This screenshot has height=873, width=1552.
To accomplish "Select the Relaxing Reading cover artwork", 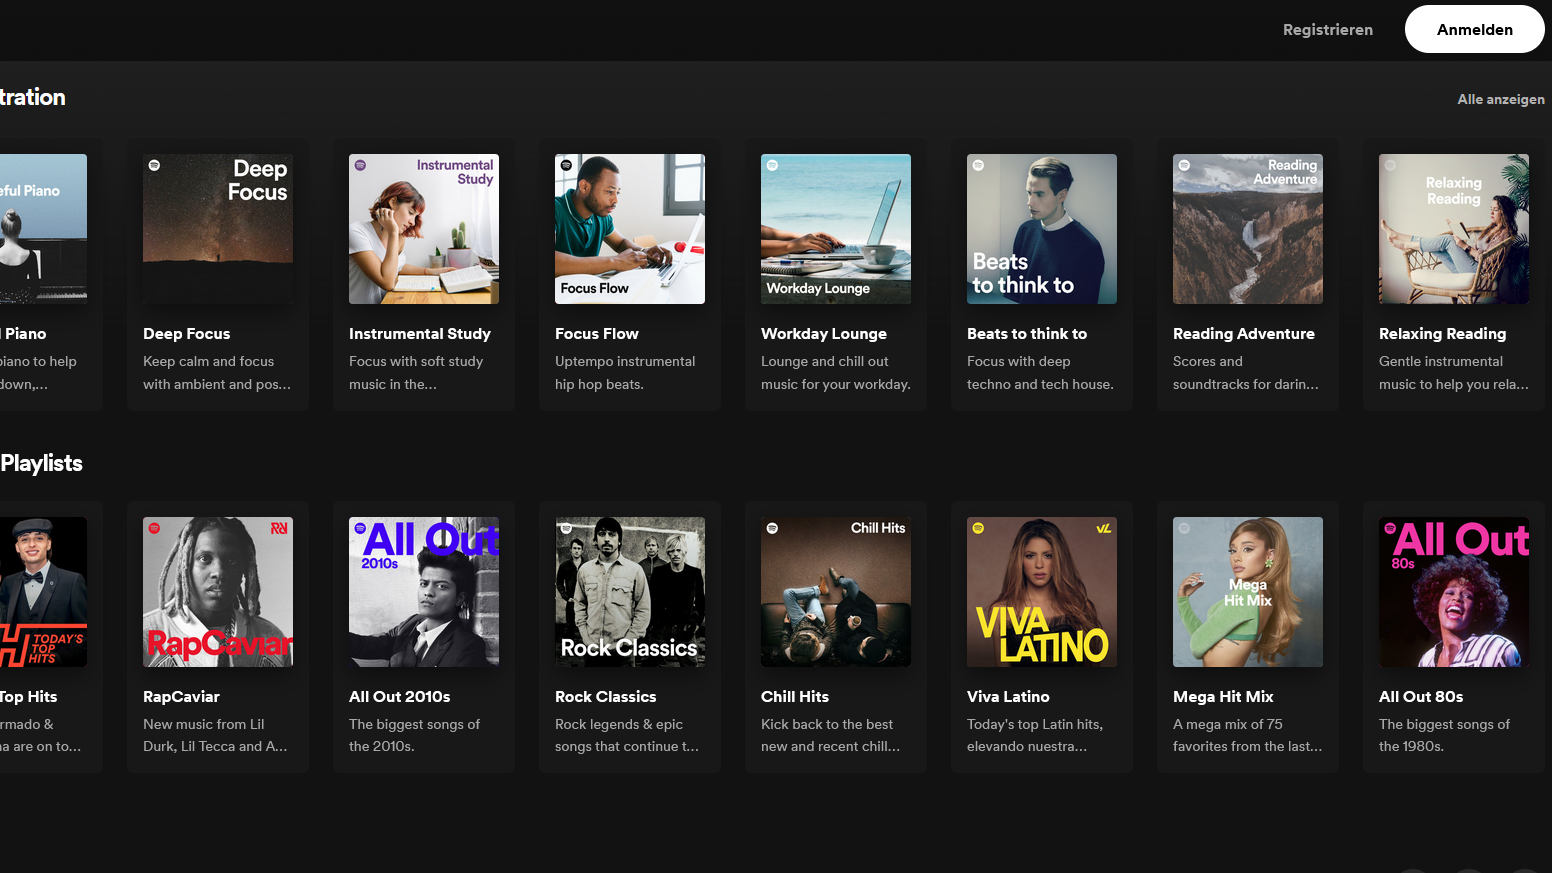I will tap(1453, 228).
